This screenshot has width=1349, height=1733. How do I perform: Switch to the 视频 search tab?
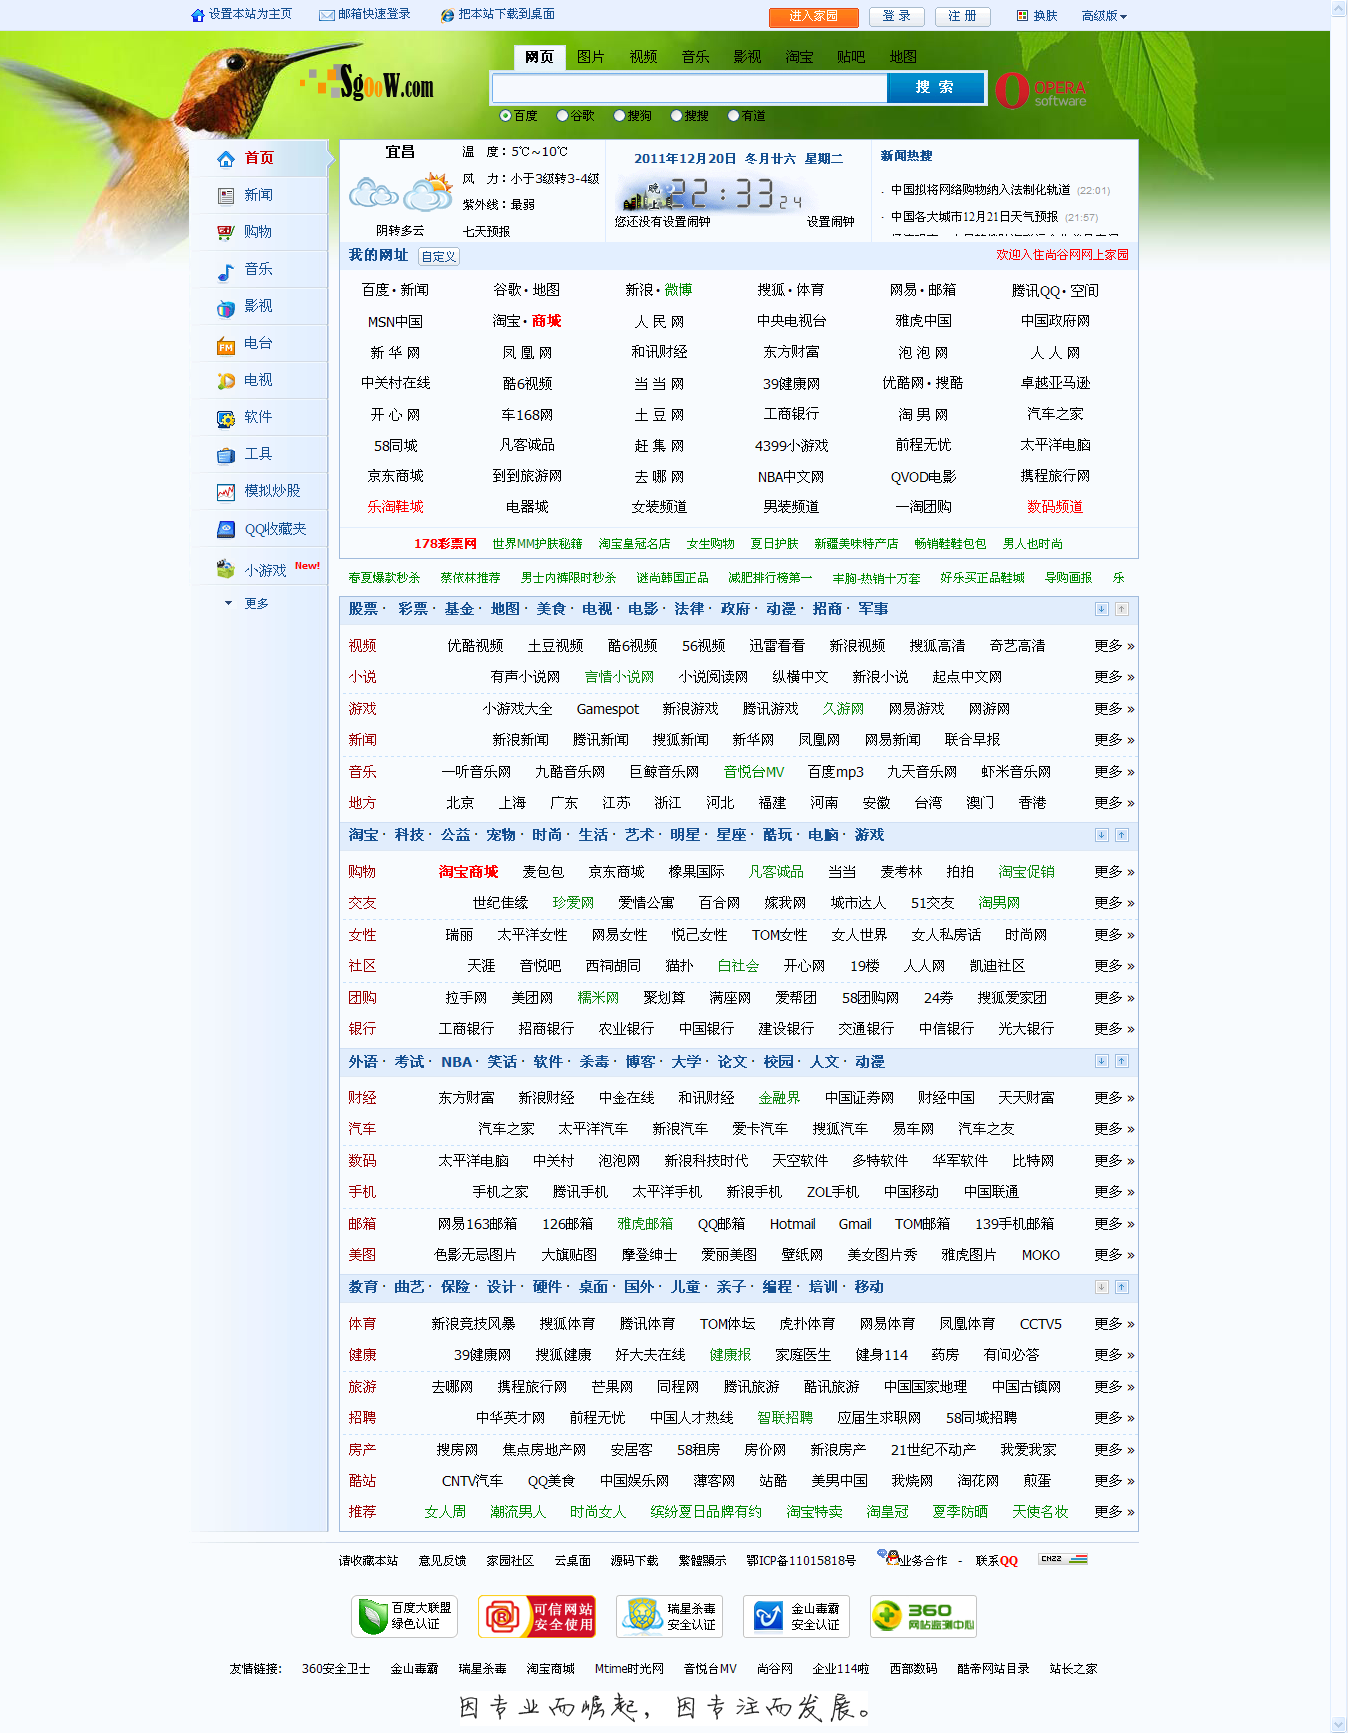click(x=643, y=57)
